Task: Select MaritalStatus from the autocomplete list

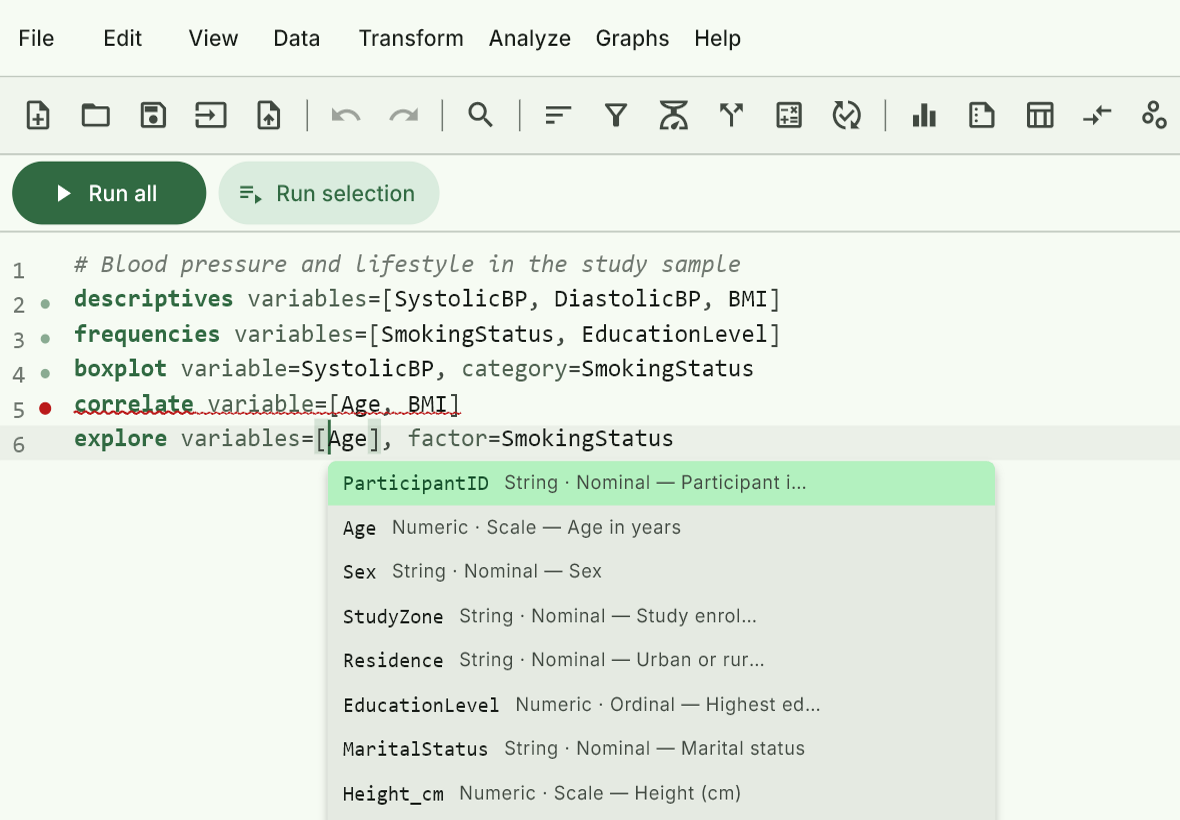Action: (x=661, y=749)
